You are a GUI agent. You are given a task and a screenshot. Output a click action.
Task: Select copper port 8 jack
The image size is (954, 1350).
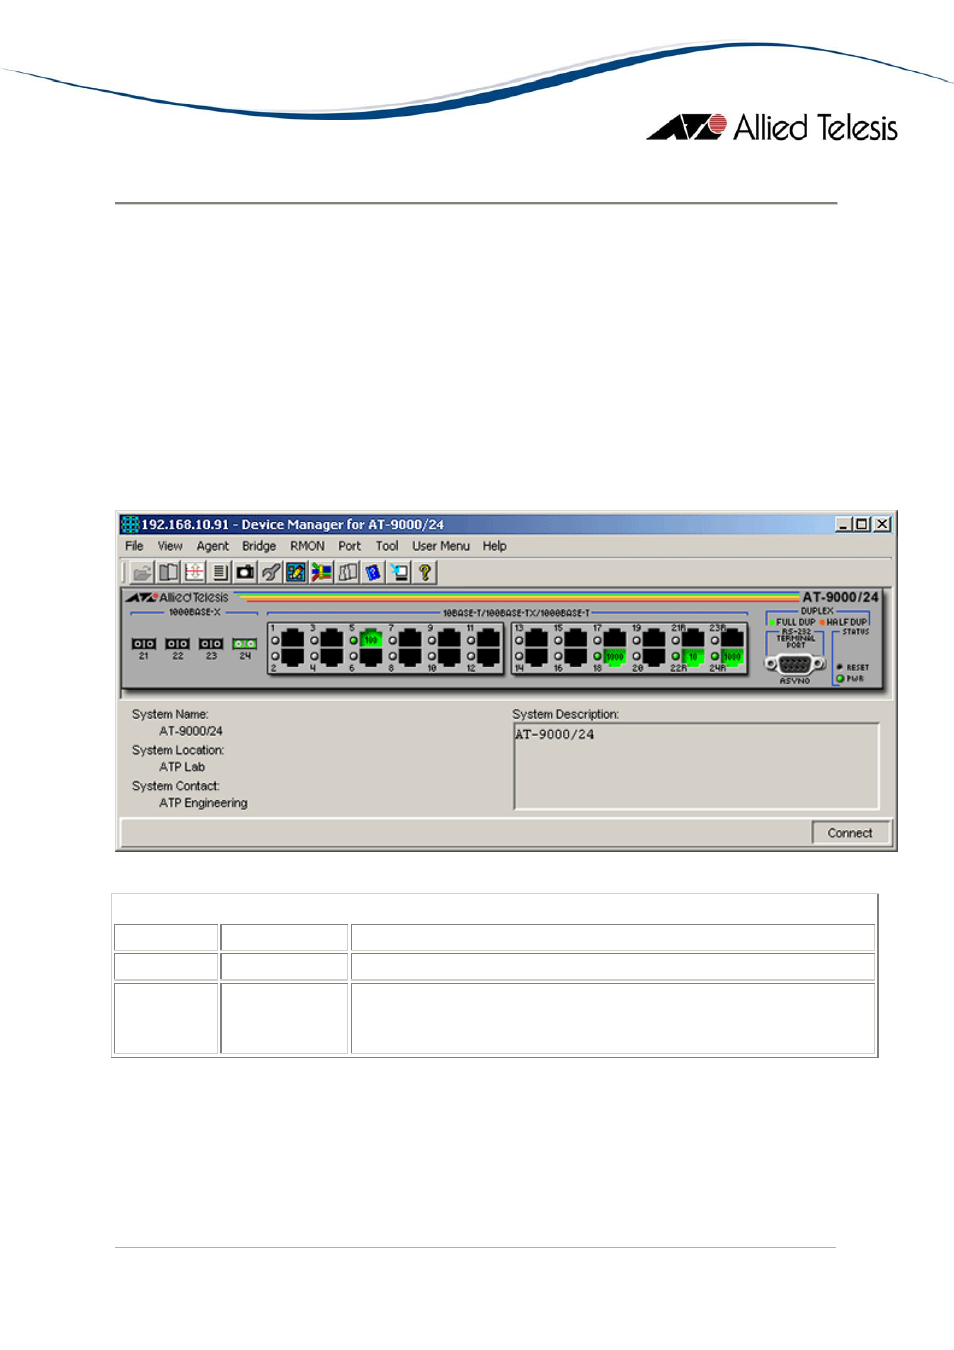(410, 656)
